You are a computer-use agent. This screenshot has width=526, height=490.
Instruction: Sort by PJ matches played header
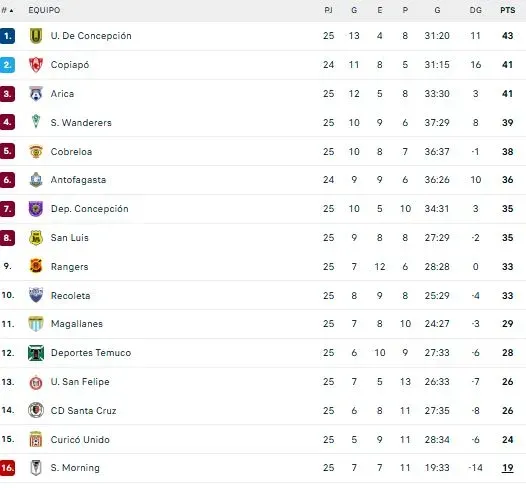click(x=328, y=10)
